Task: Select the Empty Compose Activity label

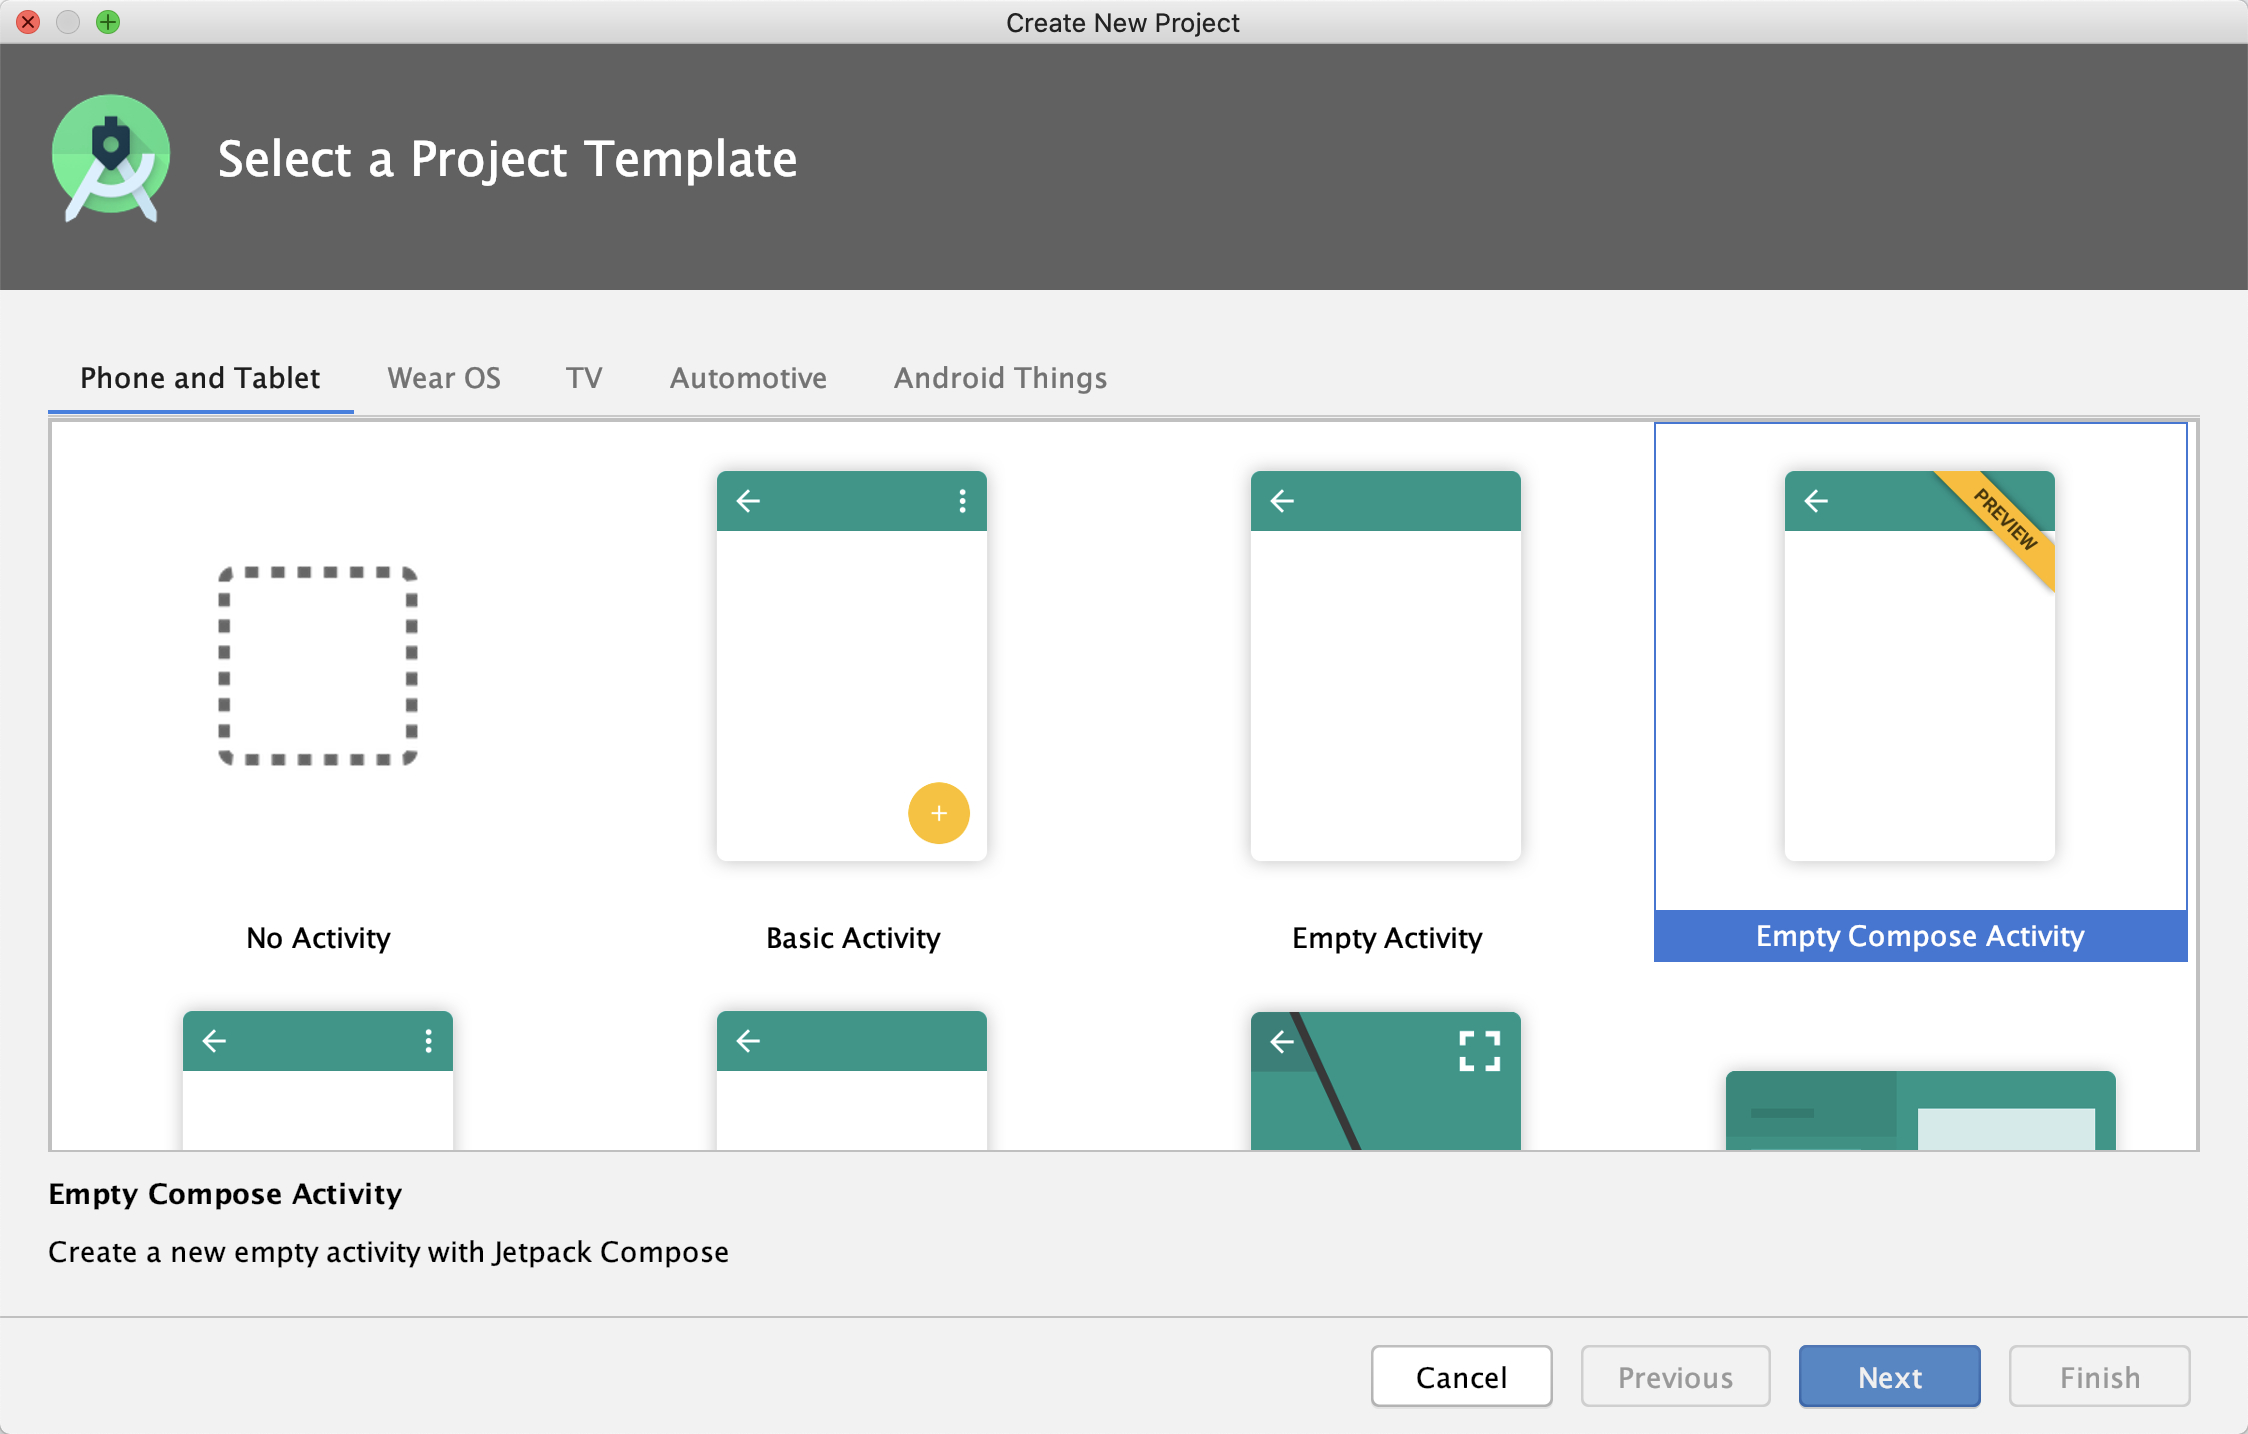Action: (x=1920, y=936)
